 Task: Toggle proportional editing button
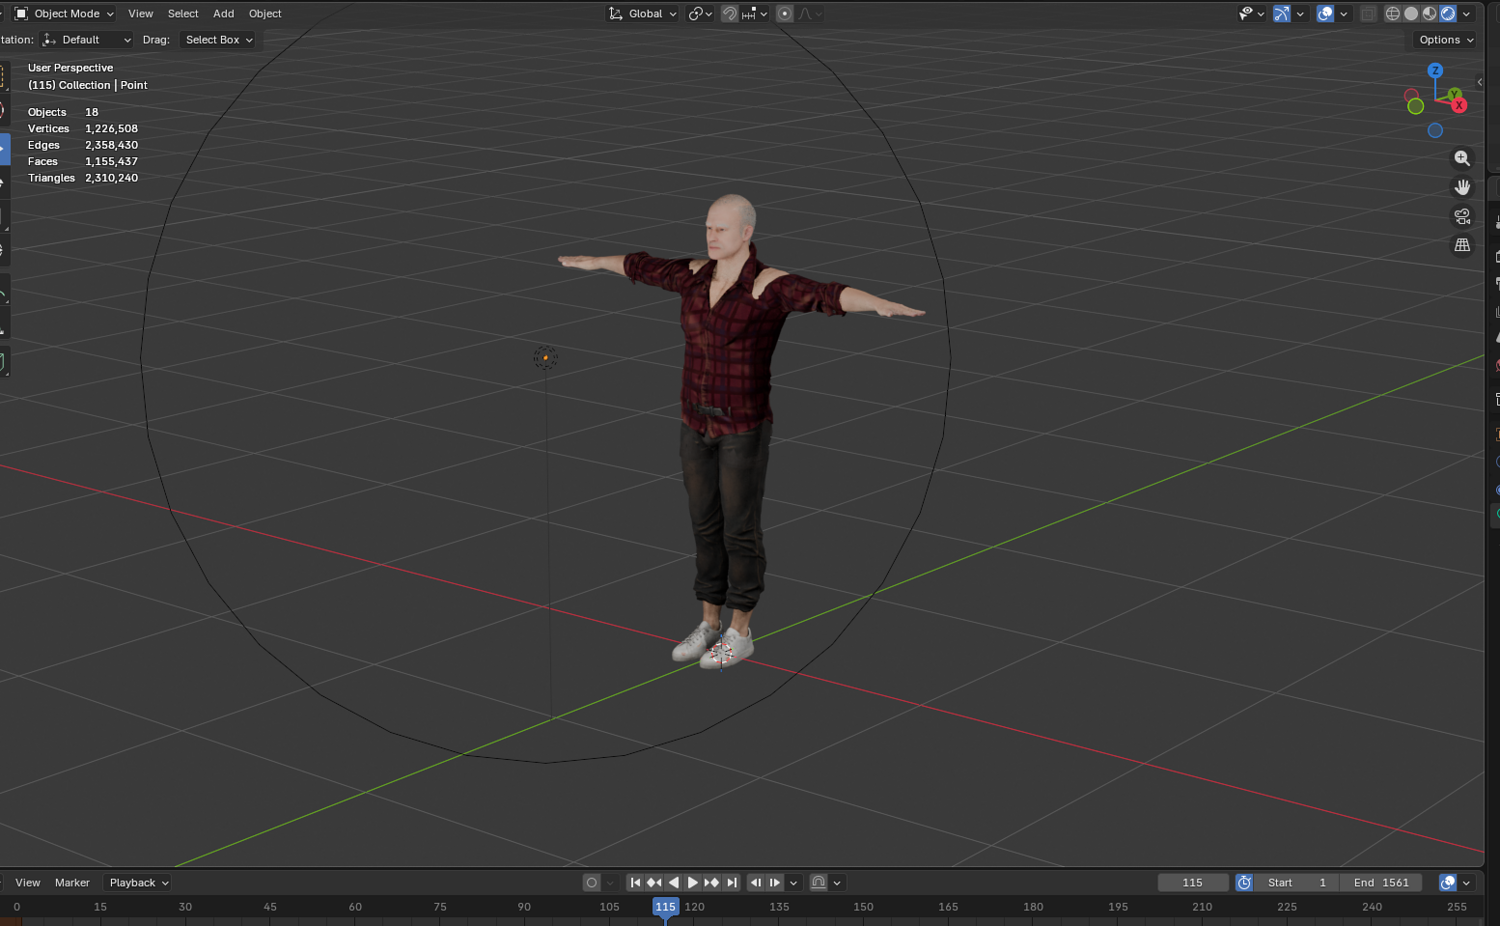[x=785, y=14]
